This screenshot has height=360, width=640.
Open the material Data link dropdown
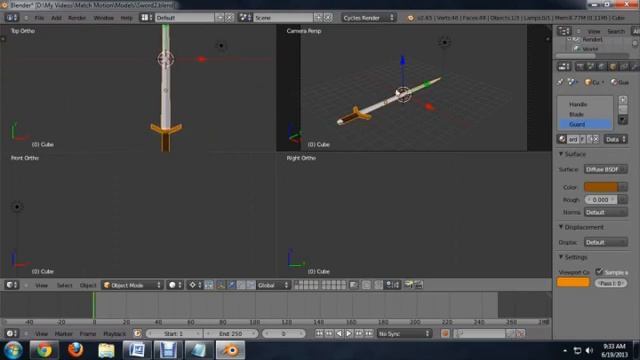tap(616, 140)
